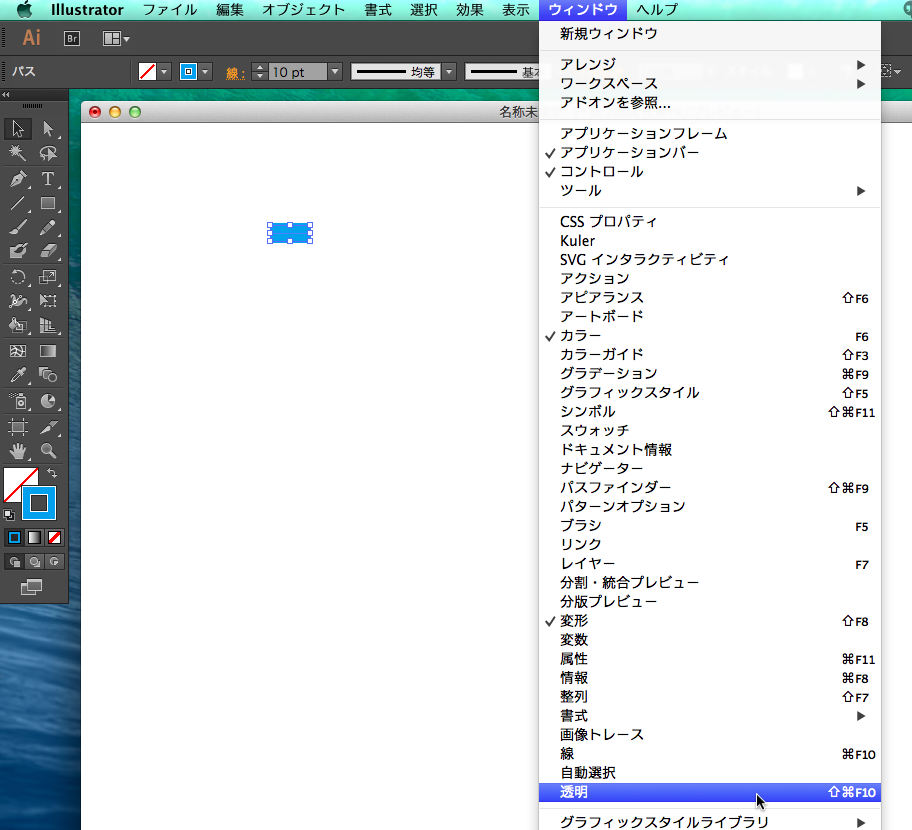Open Adobe Bridge via Br icon

[72, 38]
